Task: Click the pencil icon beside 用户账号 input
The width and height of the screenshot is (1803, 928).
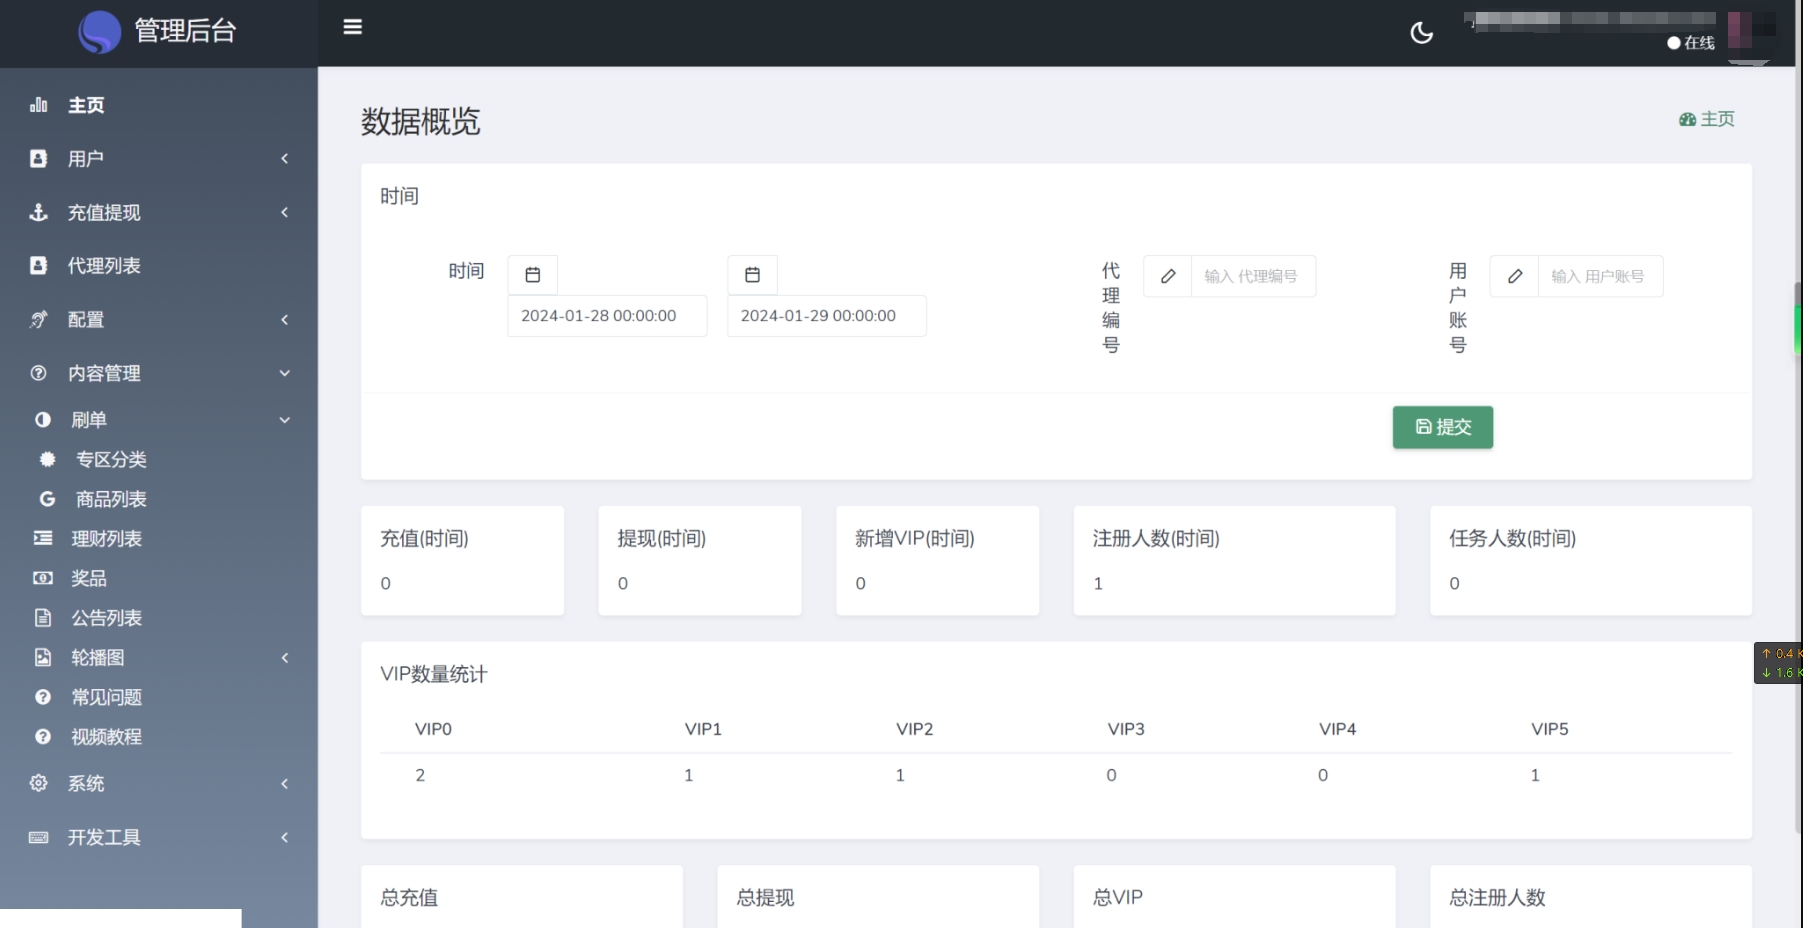Action: click(x=1514, y=276)
